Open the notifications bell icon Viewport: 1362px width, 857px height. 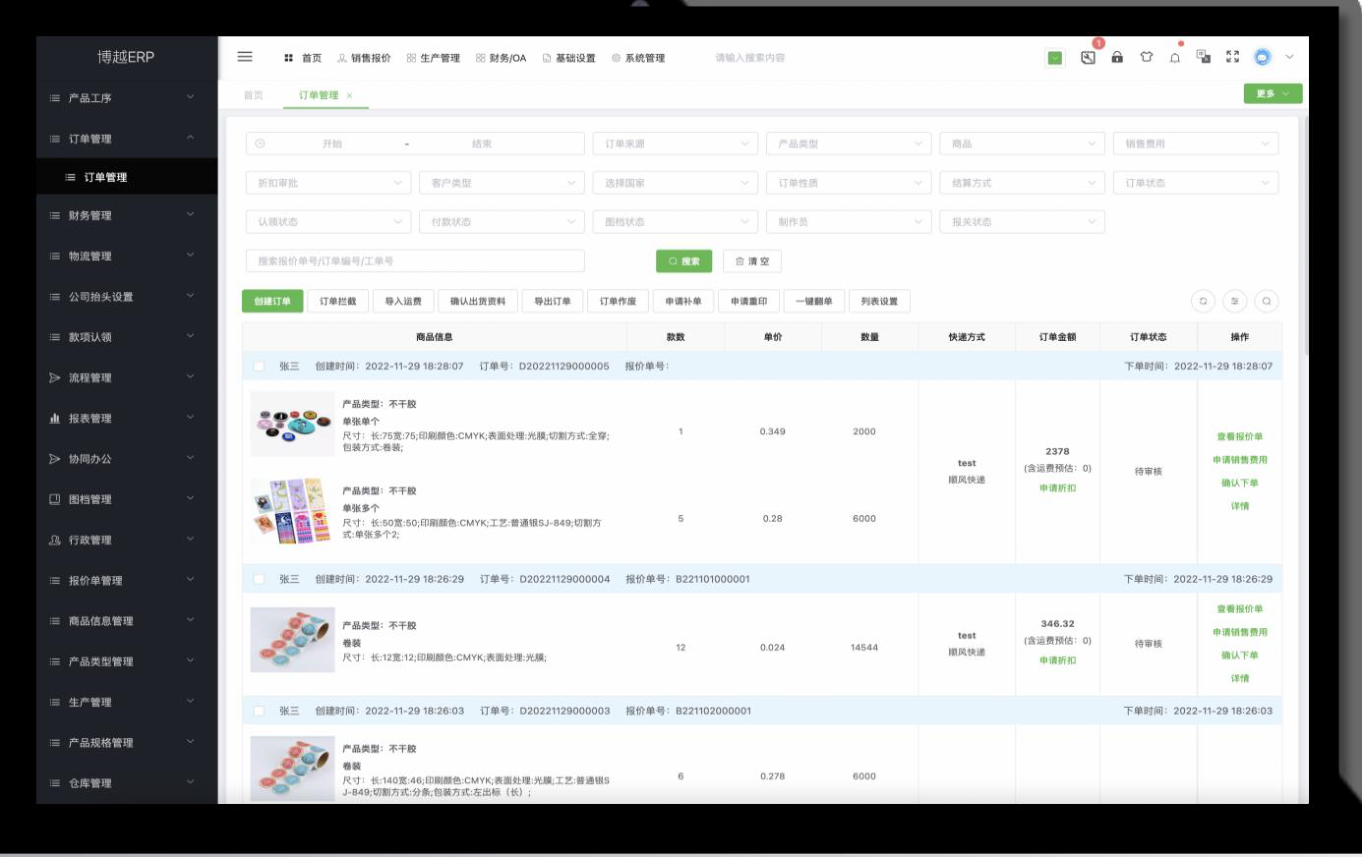(x=1177, y=59)
